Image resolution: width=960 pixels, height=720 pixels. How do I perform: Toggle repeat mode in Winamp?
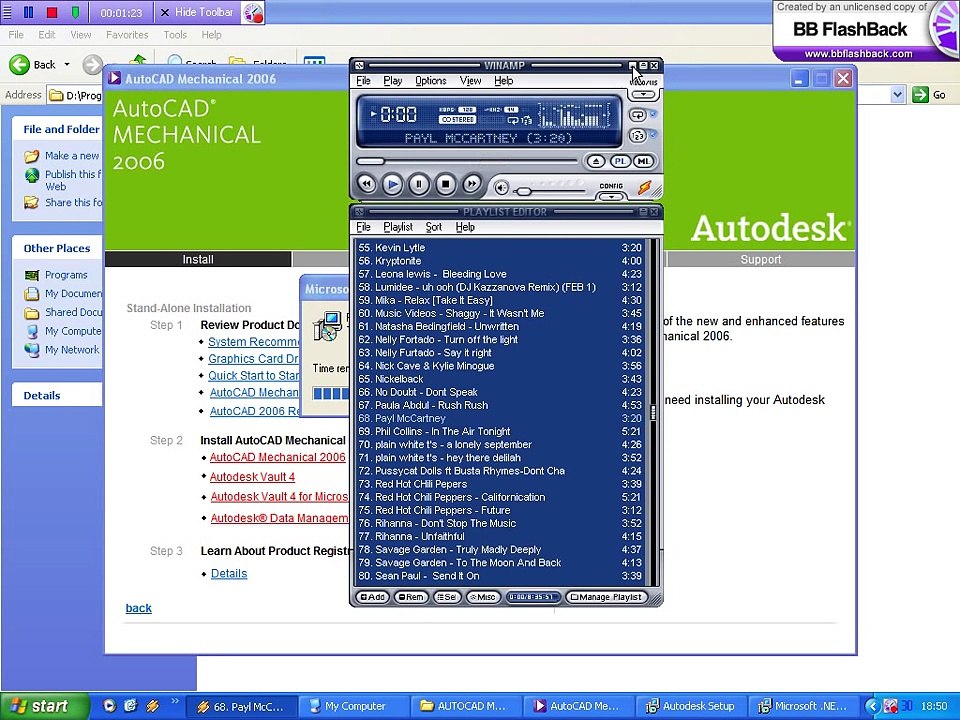[x=637, y=115]
